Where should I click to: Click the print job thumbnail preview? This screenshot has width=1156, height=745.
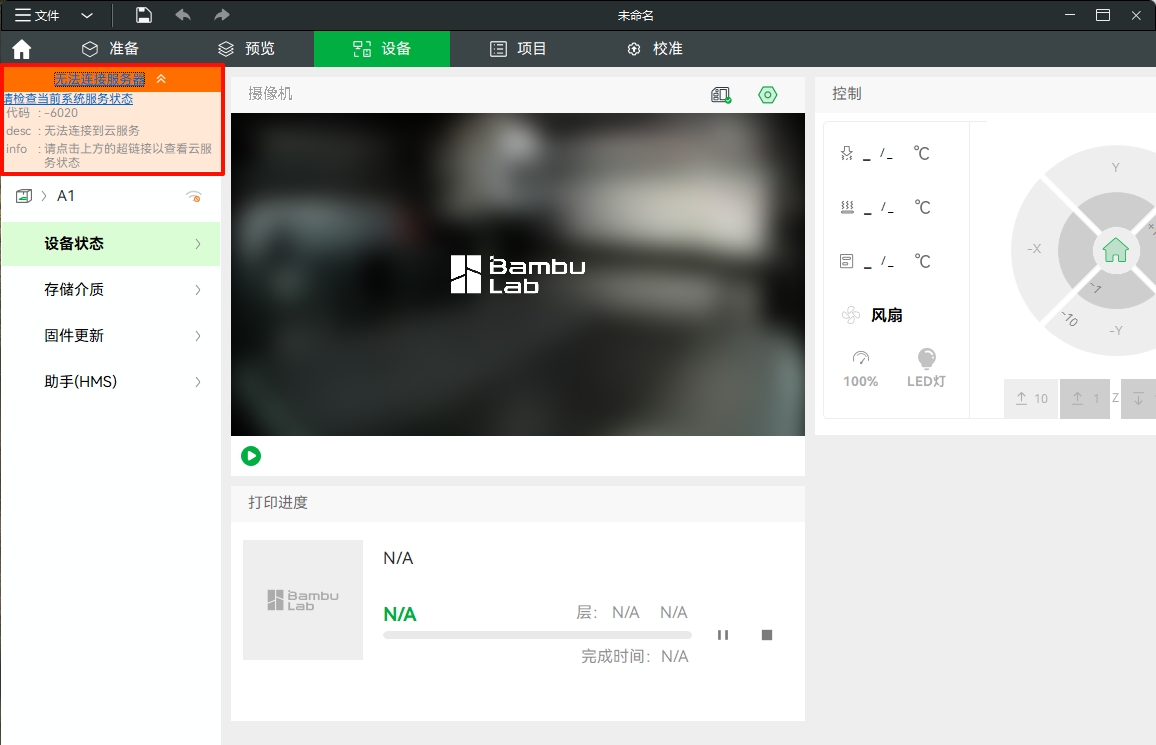[303, 600]
